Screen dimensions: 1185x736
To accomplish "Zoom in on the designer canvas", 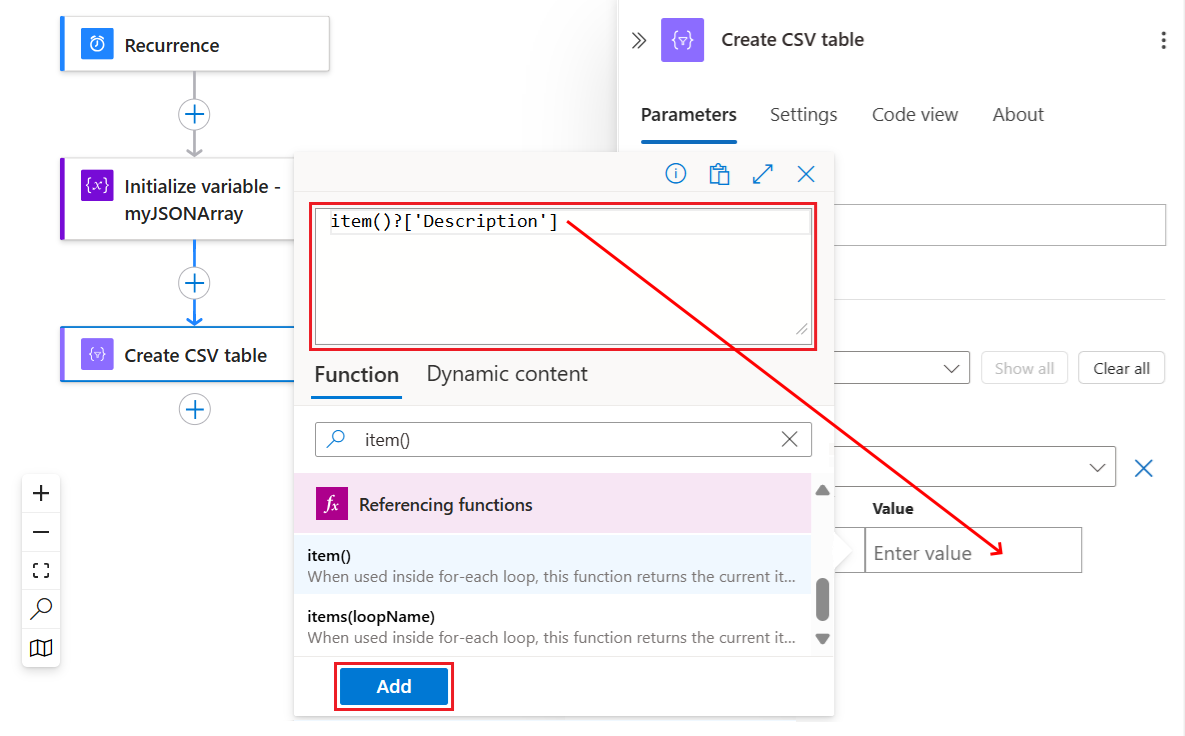I will point(41,493).
